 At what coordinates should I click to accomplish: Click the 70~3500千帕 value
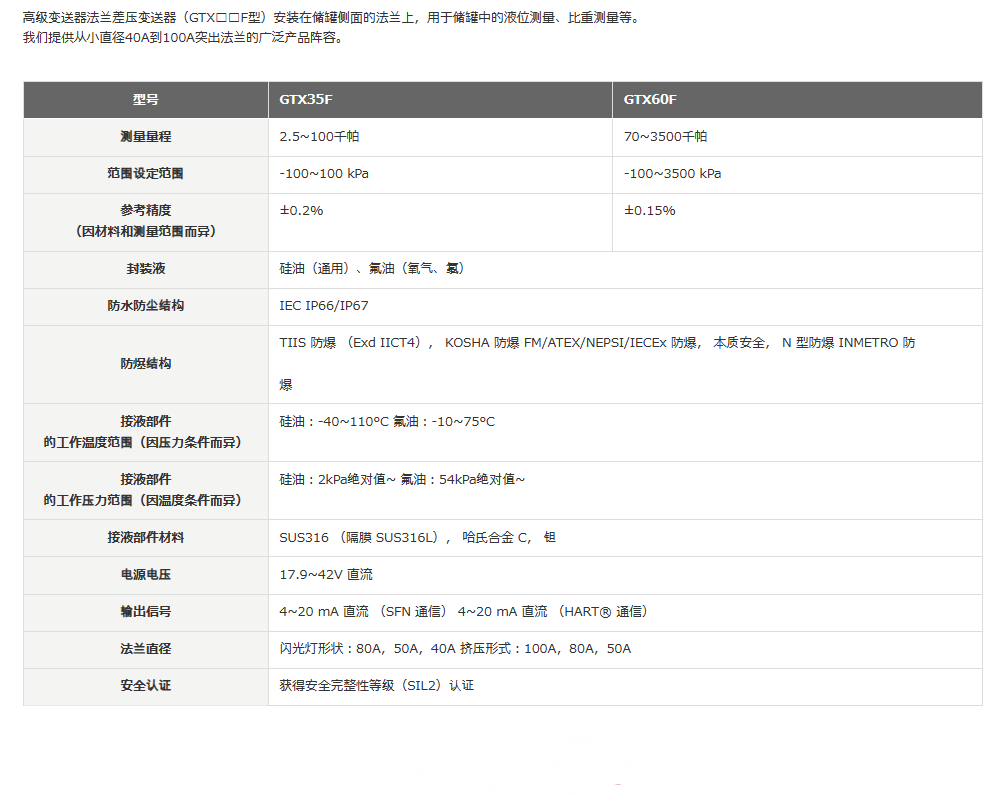click(666, 137)
